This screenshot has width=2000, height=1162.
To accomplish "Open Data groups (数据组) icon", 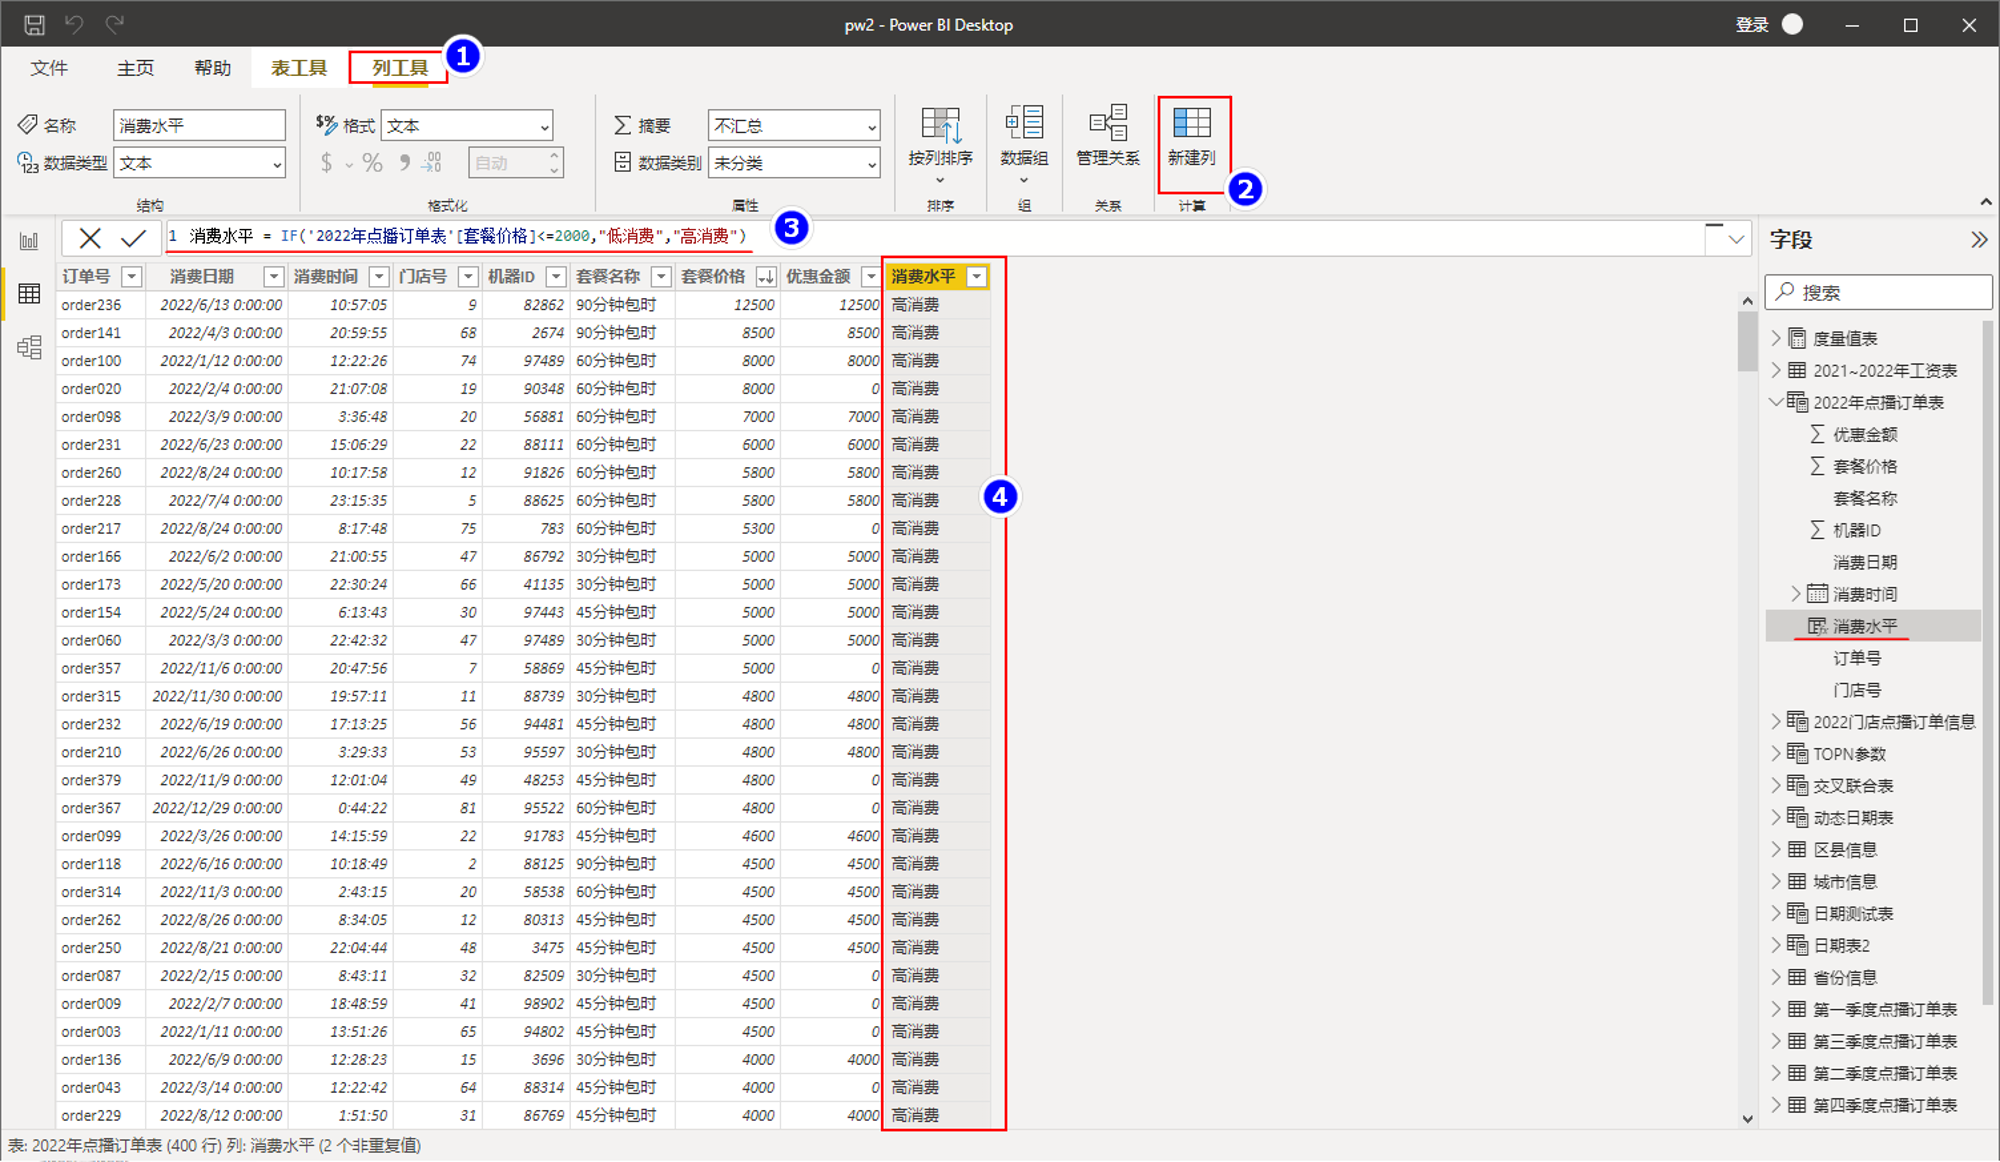I will pos(1024,145).
